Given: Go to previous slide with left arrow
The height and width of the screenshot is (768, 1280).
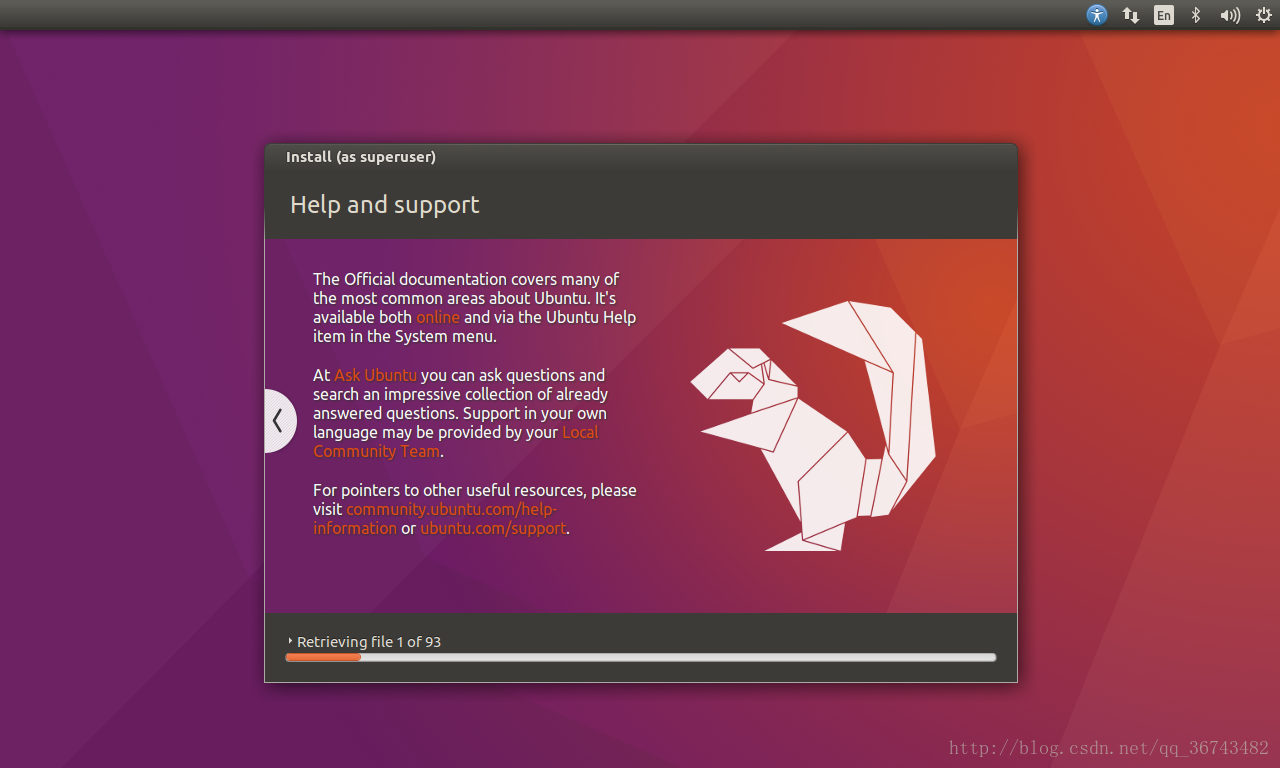Looking at the screenshot, I should (x=279, y=421).
